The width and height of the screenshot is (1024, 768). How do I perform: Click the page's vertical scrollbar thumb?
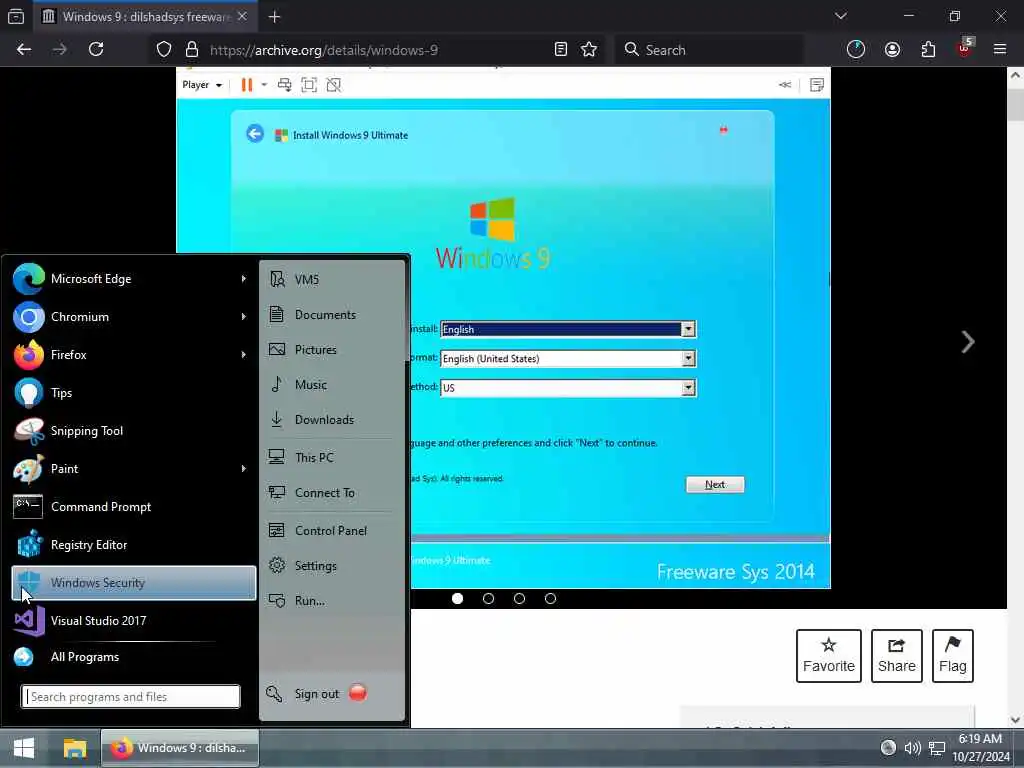[x=1015, y=104]
